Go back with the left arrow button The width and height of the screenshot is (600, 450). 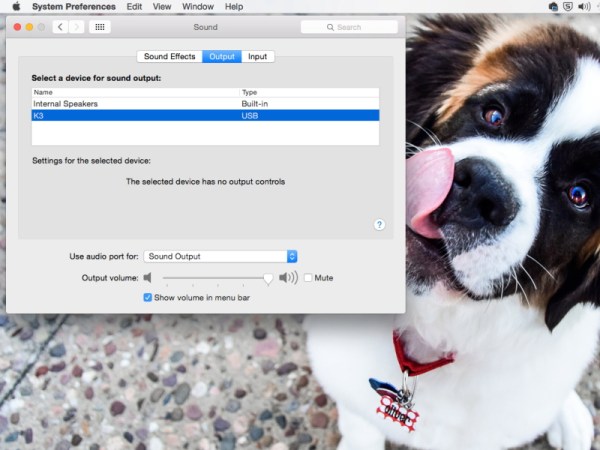[x=60, y=27]
